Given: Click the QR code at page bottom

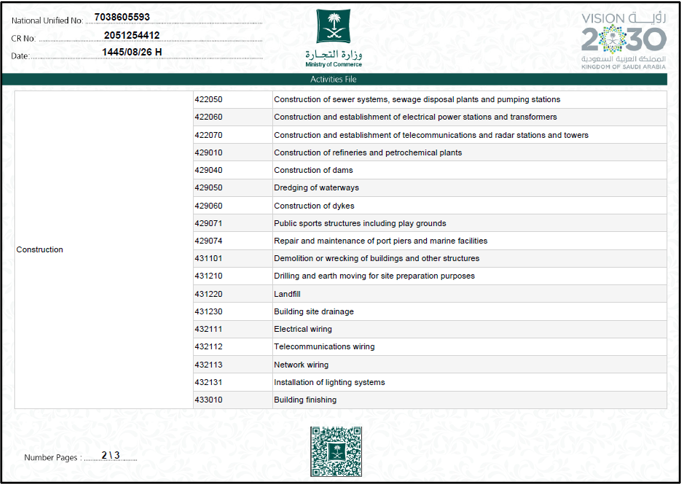Looking at the screenshot, I should click(336, 451).
